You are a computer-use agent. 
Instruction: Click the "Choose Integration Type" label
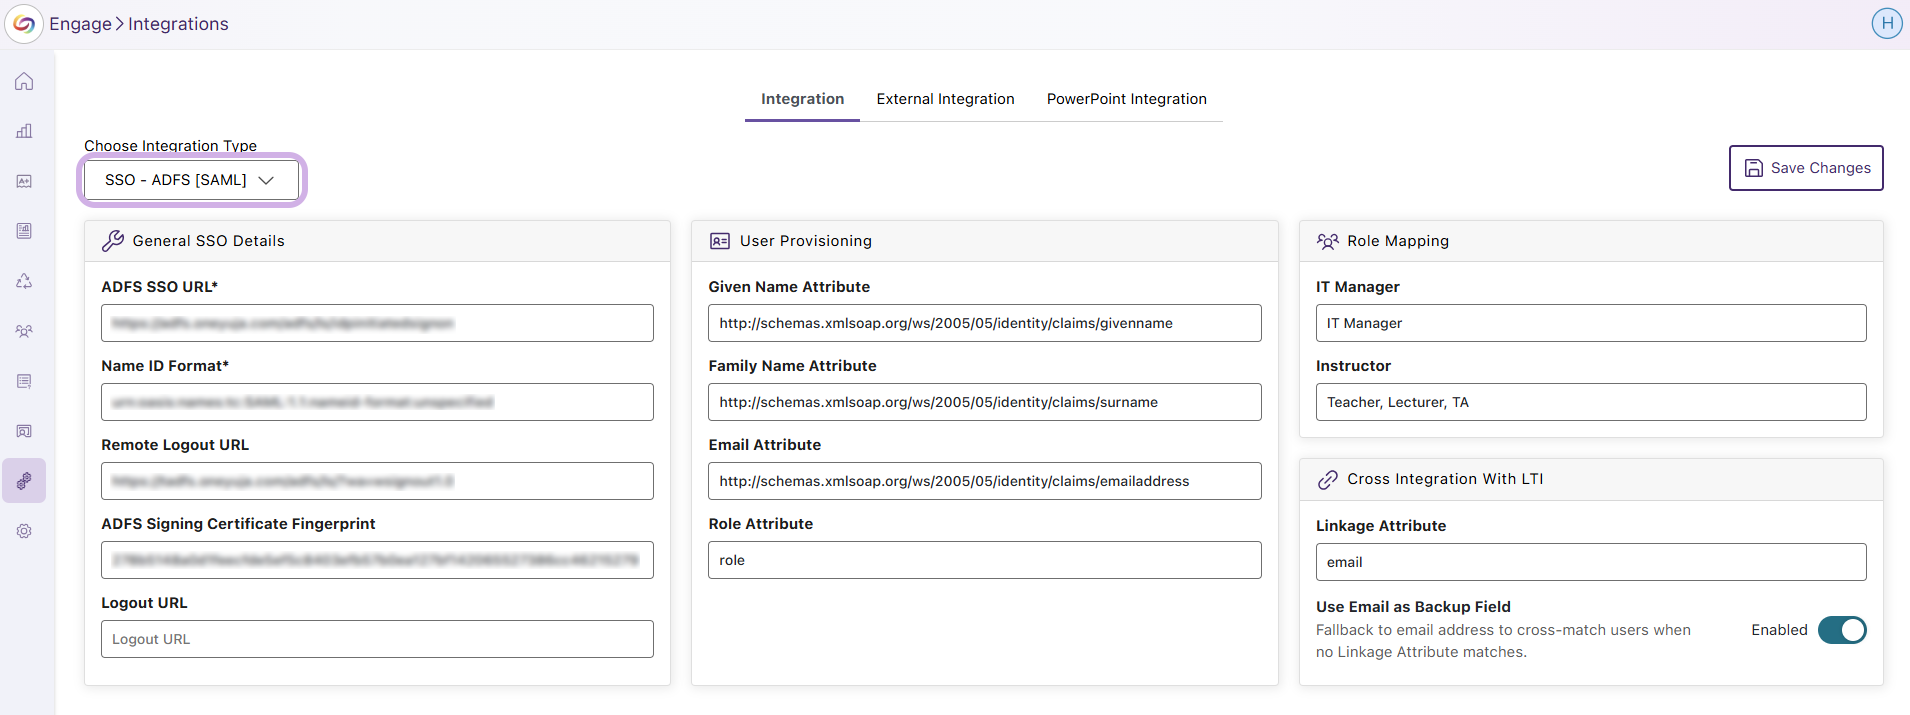tap(170, 146)
